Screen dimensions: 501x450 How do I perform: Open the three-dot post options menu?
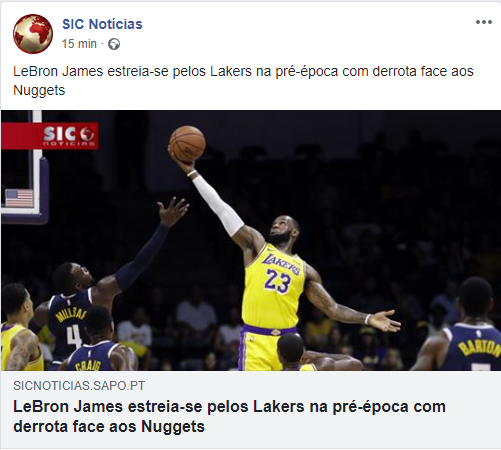(x=484, y=22)
